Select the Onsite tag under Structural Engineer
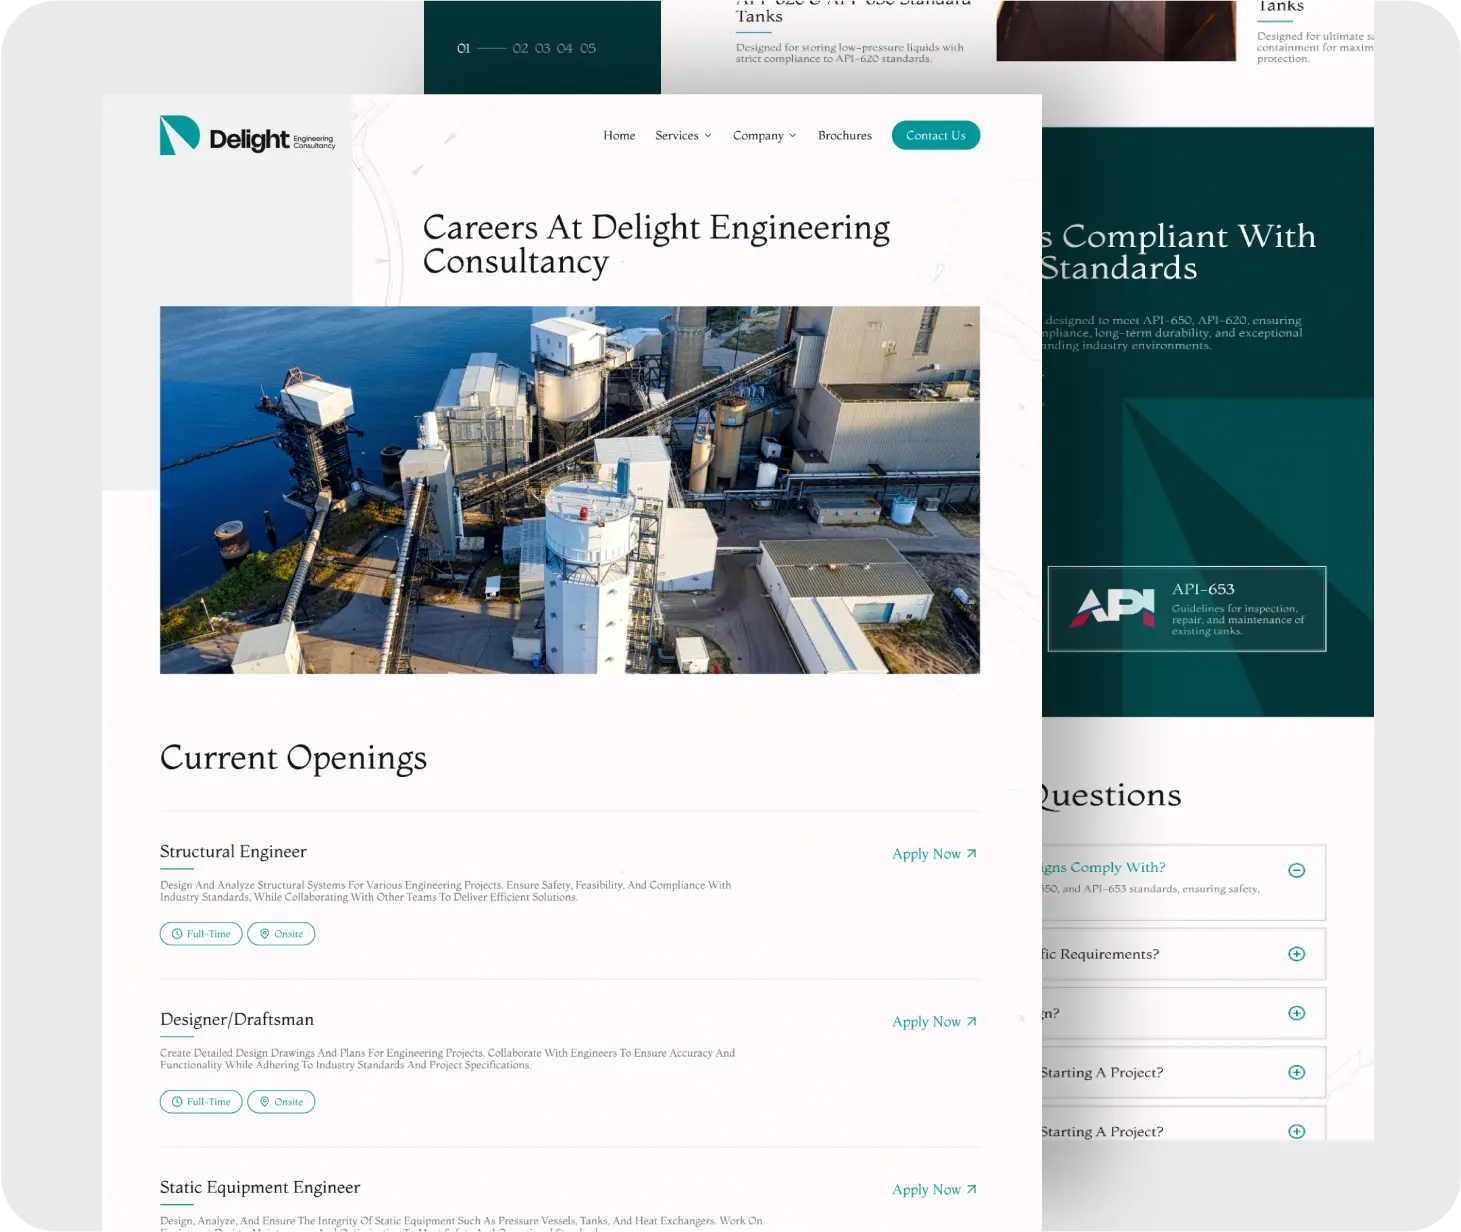The width and height of the screenshot is (1461, 1232). point(281,934)
